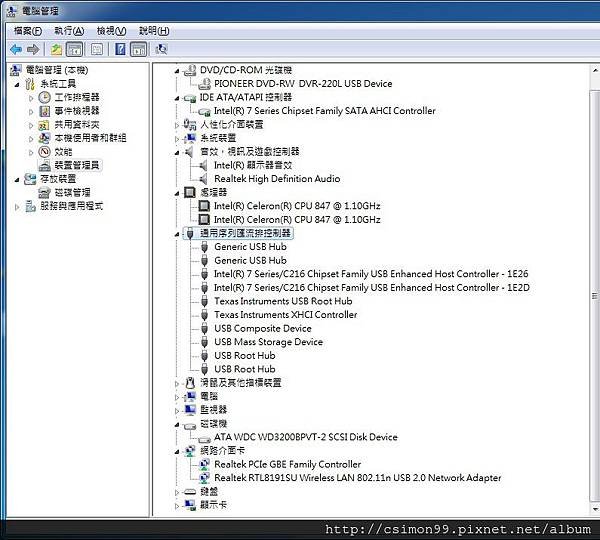Open the 執行(A) menu
Image resolution: width=600 pixels, height=540 pixels.
tap(69, 31)
